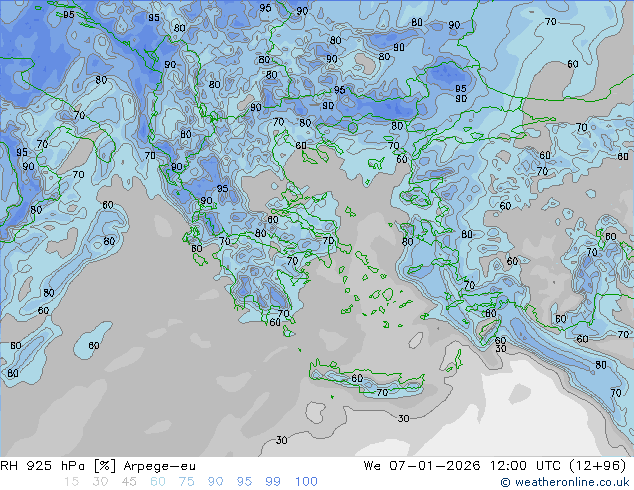Click legend value 15 in the color scale
The width and height of the screenshot is (634, 490).
pyautogui.click(x=71, y=482)
